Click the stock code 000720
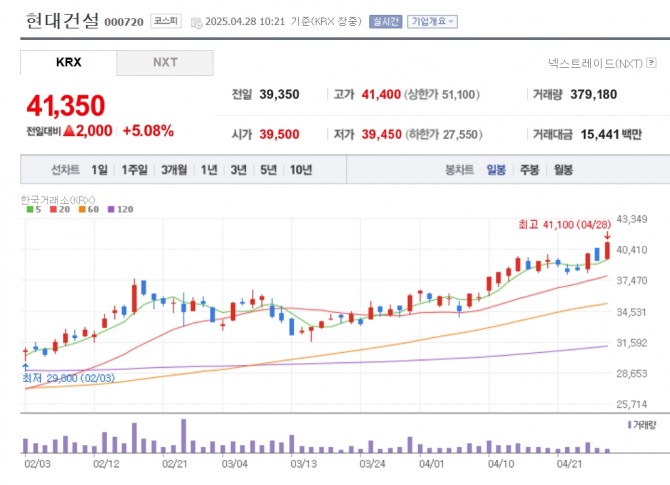 click(x=124, y=22)
